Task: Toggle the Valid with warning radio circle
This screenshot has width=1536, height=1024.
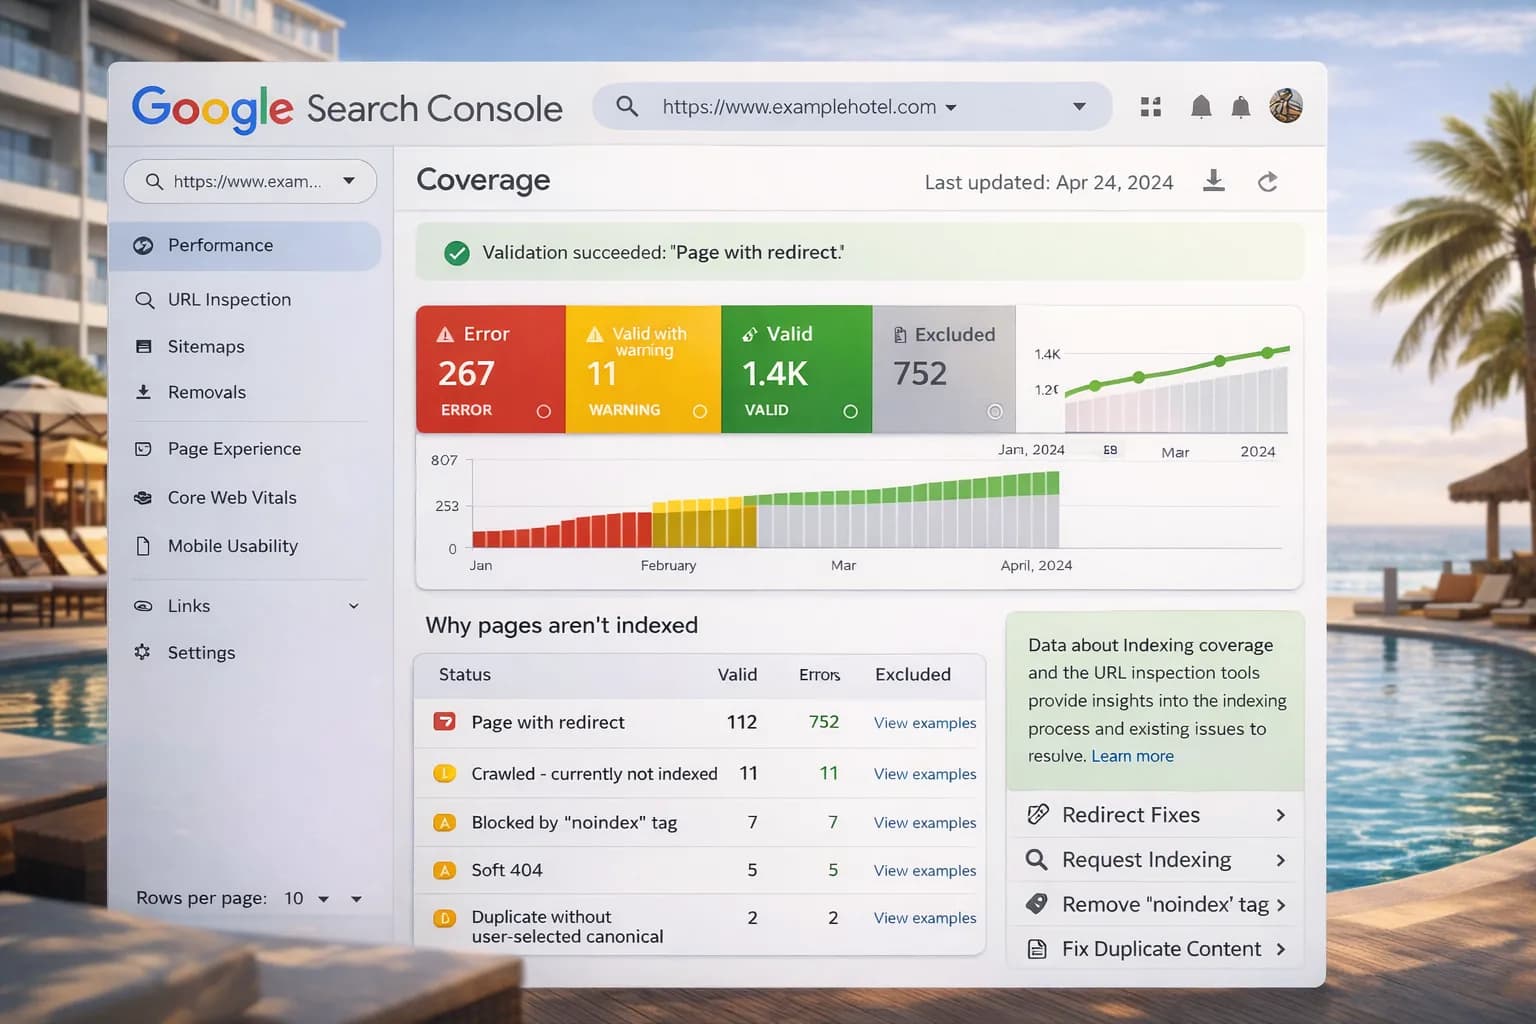Action: coord(700,411)
